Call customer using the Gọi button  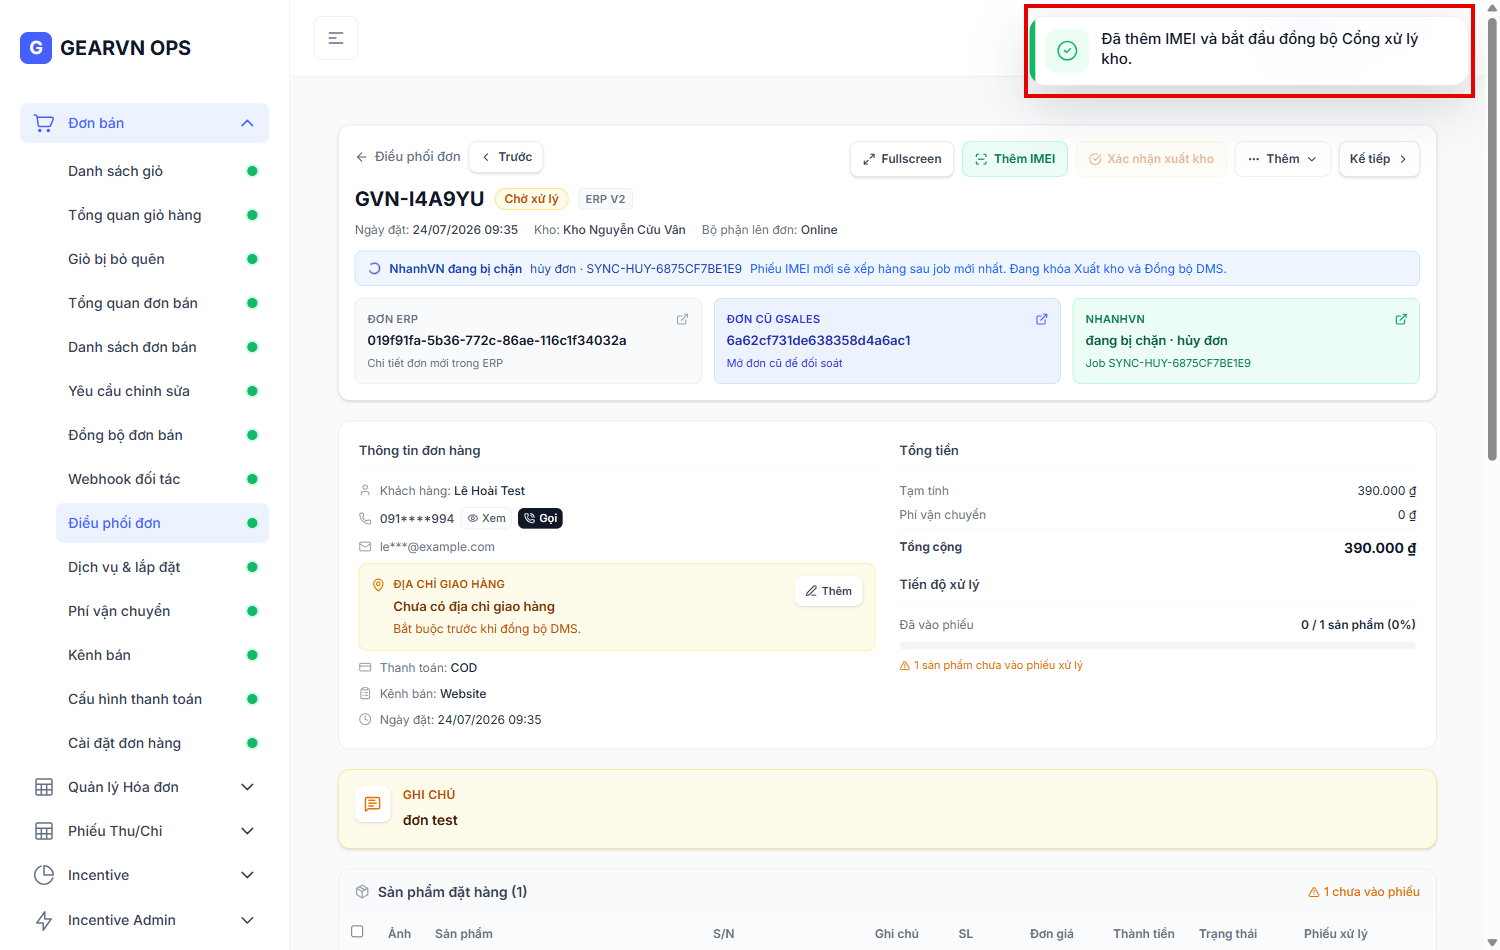[x=540, y=518]
